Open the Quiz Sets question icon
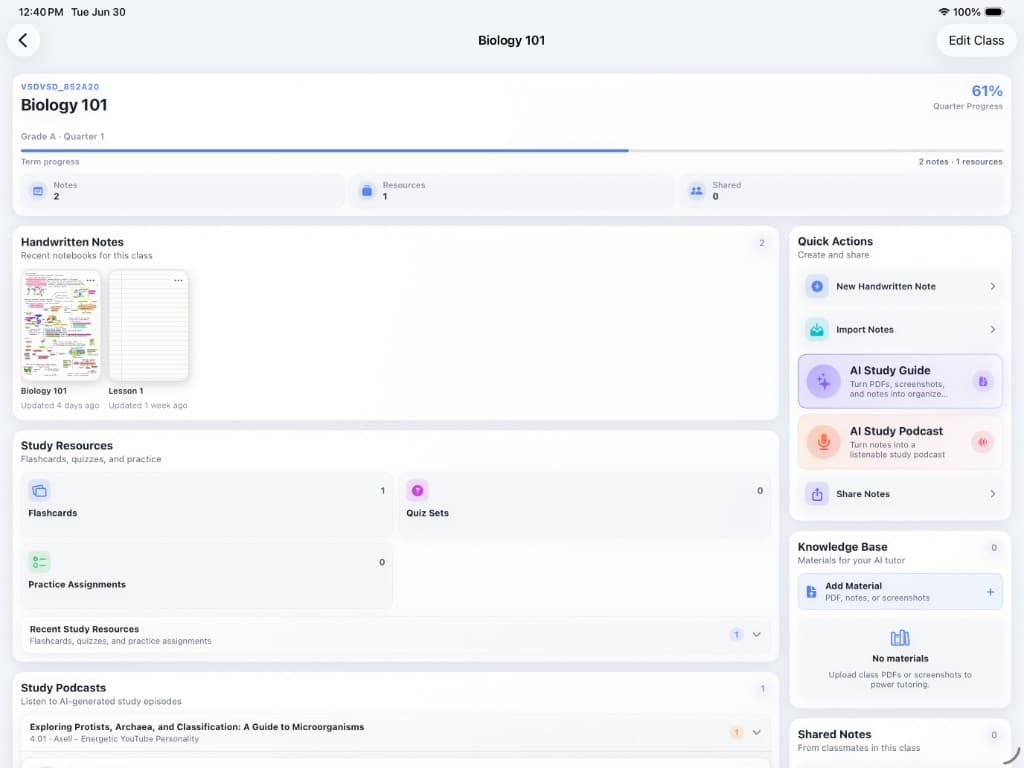The height and width of the screenshot is (768, 1024). click(x=417, y=490)
